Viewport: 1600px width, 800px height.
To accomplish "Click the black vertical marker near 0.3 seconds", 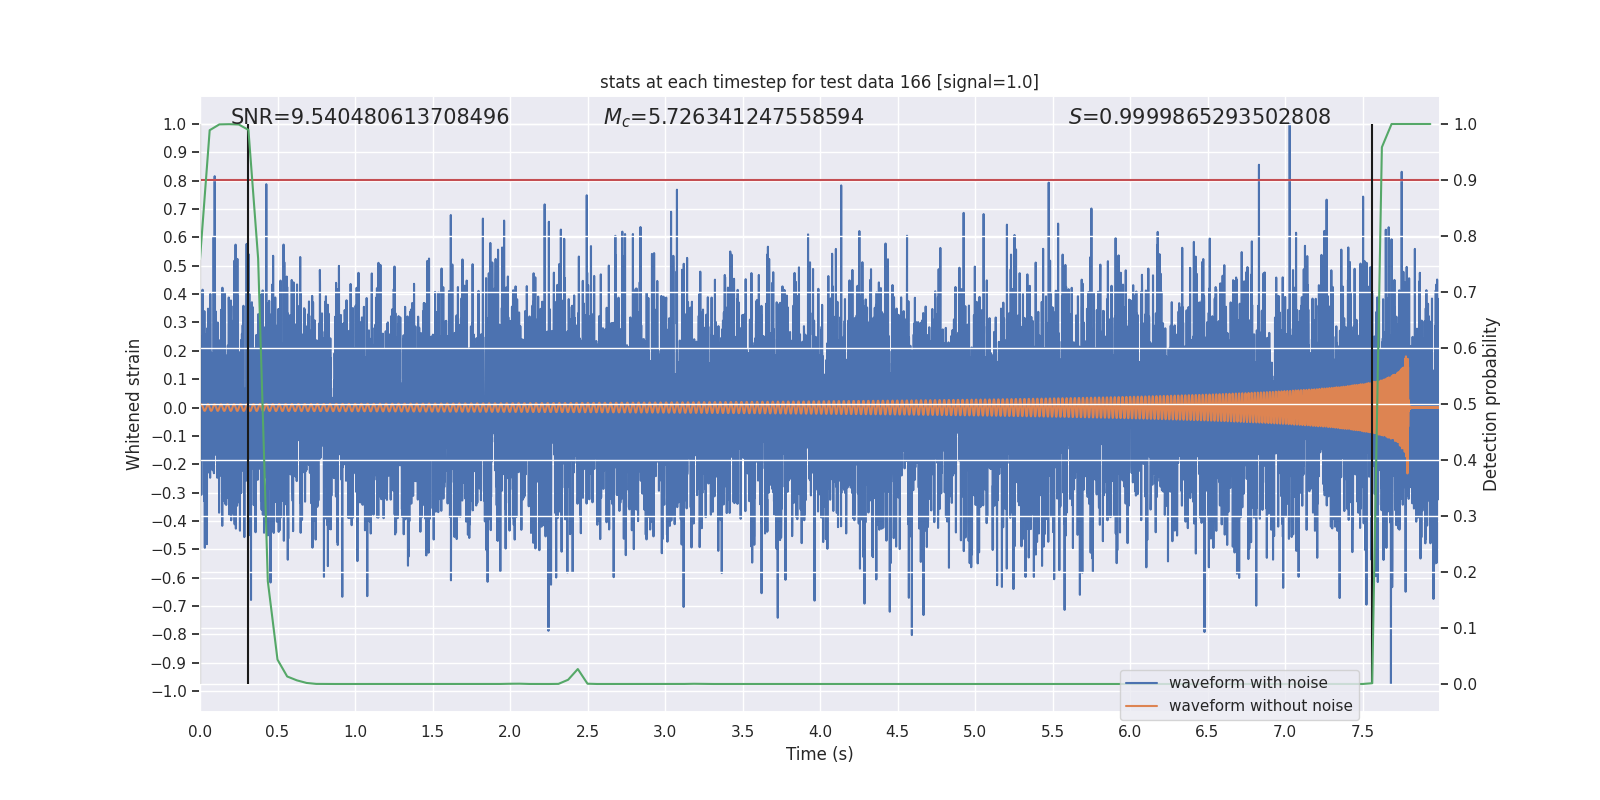I will point(248,404).
